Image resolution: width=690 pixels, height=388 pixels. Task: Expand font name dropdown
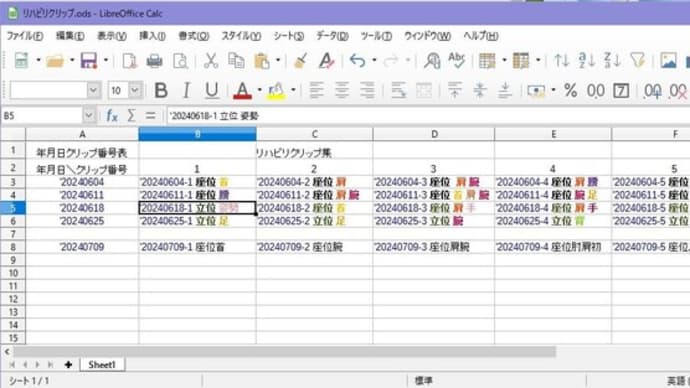(x=93, y=91)
